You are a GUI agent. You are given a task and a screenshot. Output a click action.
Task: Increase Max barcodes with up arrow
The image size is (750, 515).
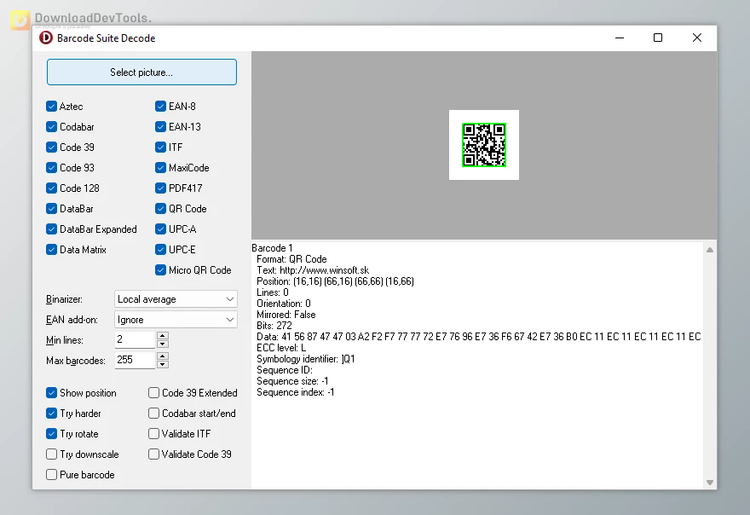(163, 356)
